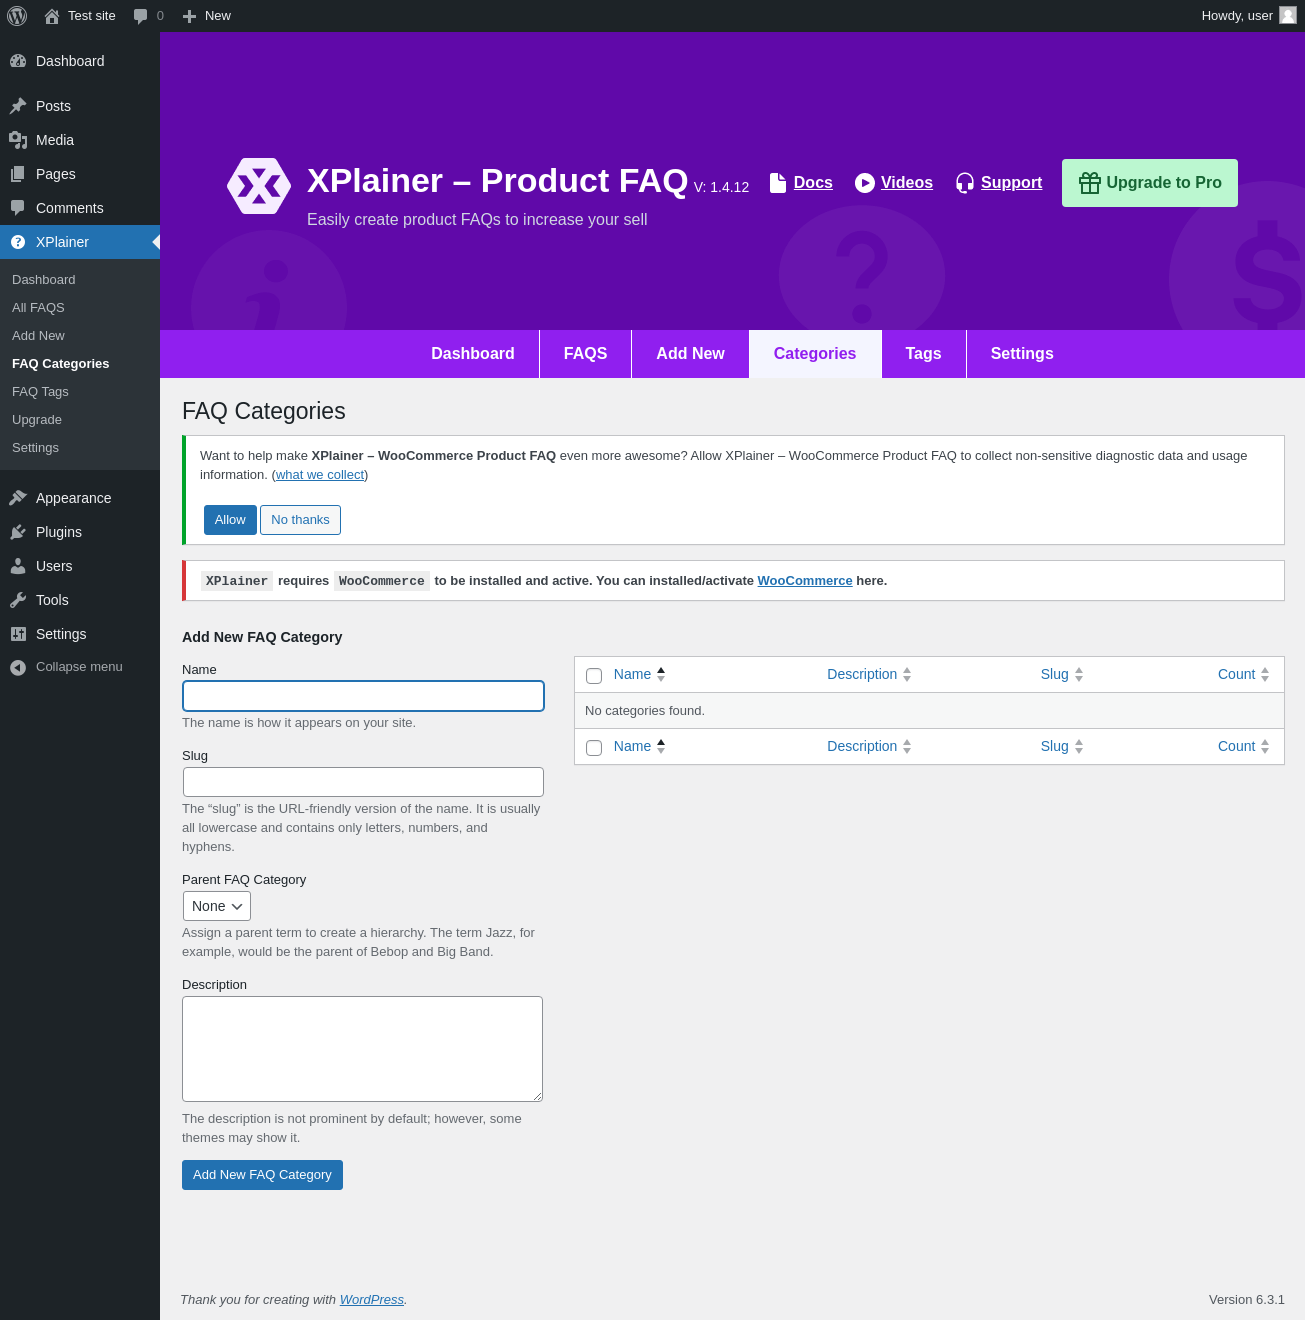Click the Add New FAQ Category button
The height and width of the screenshot is (1320, 1305).
pyautogui.click(x=262, y=1175)
